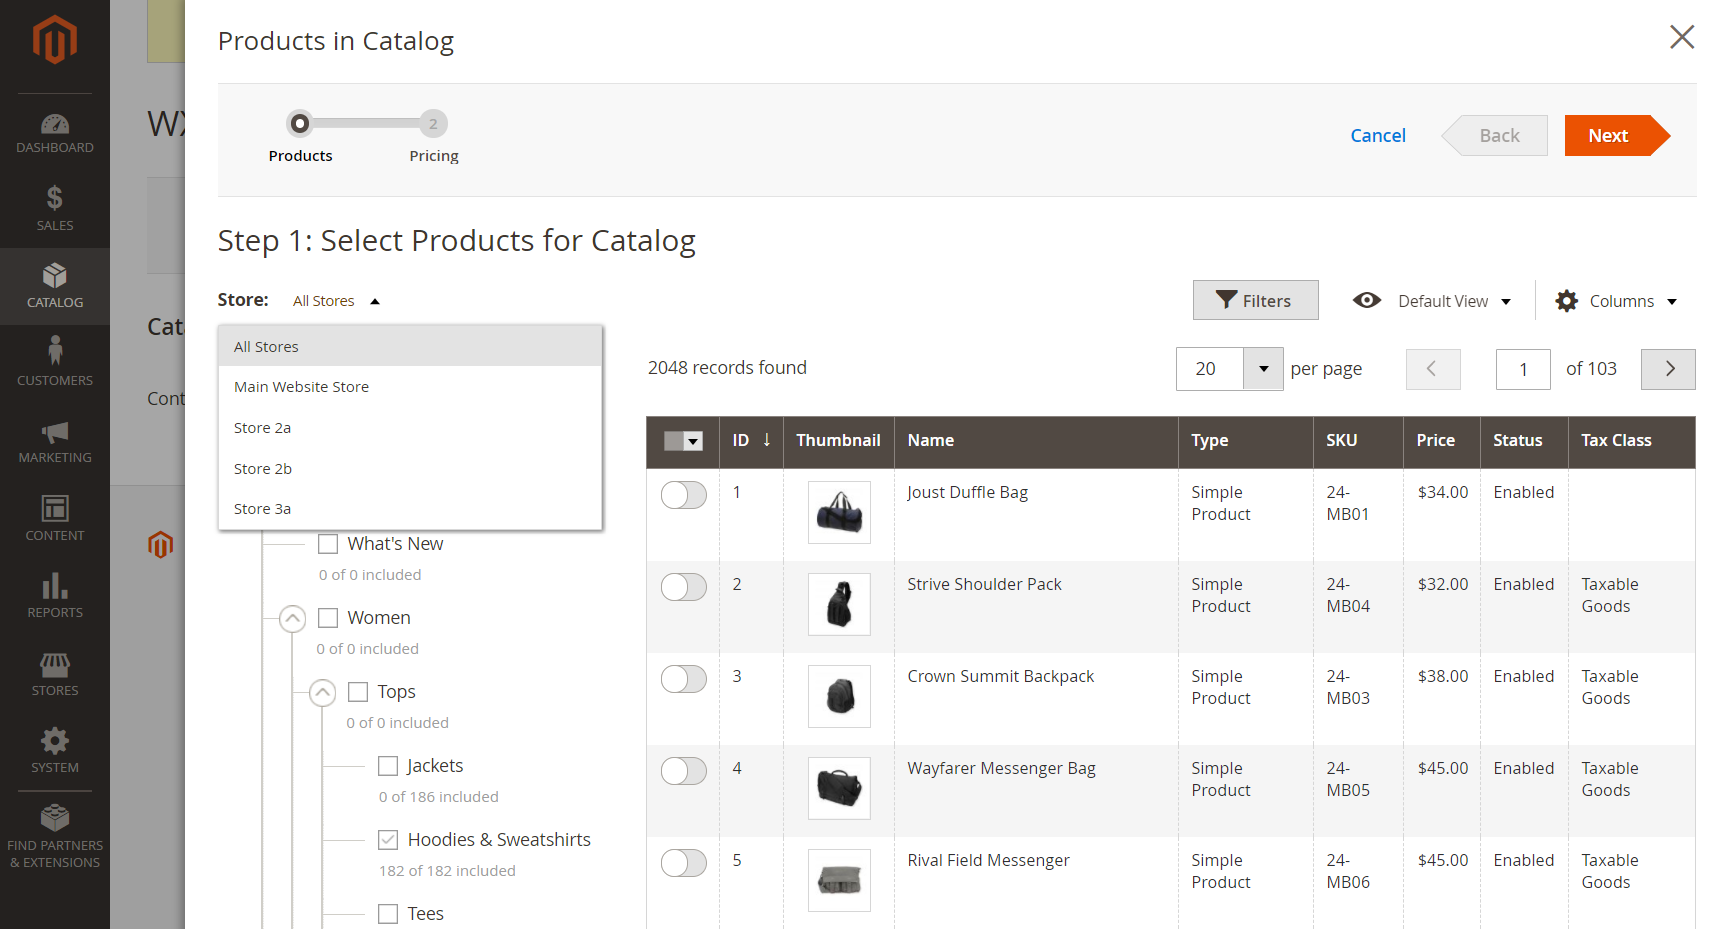Click the Name column header
1729x929 pixels.
pos(1036,441)
